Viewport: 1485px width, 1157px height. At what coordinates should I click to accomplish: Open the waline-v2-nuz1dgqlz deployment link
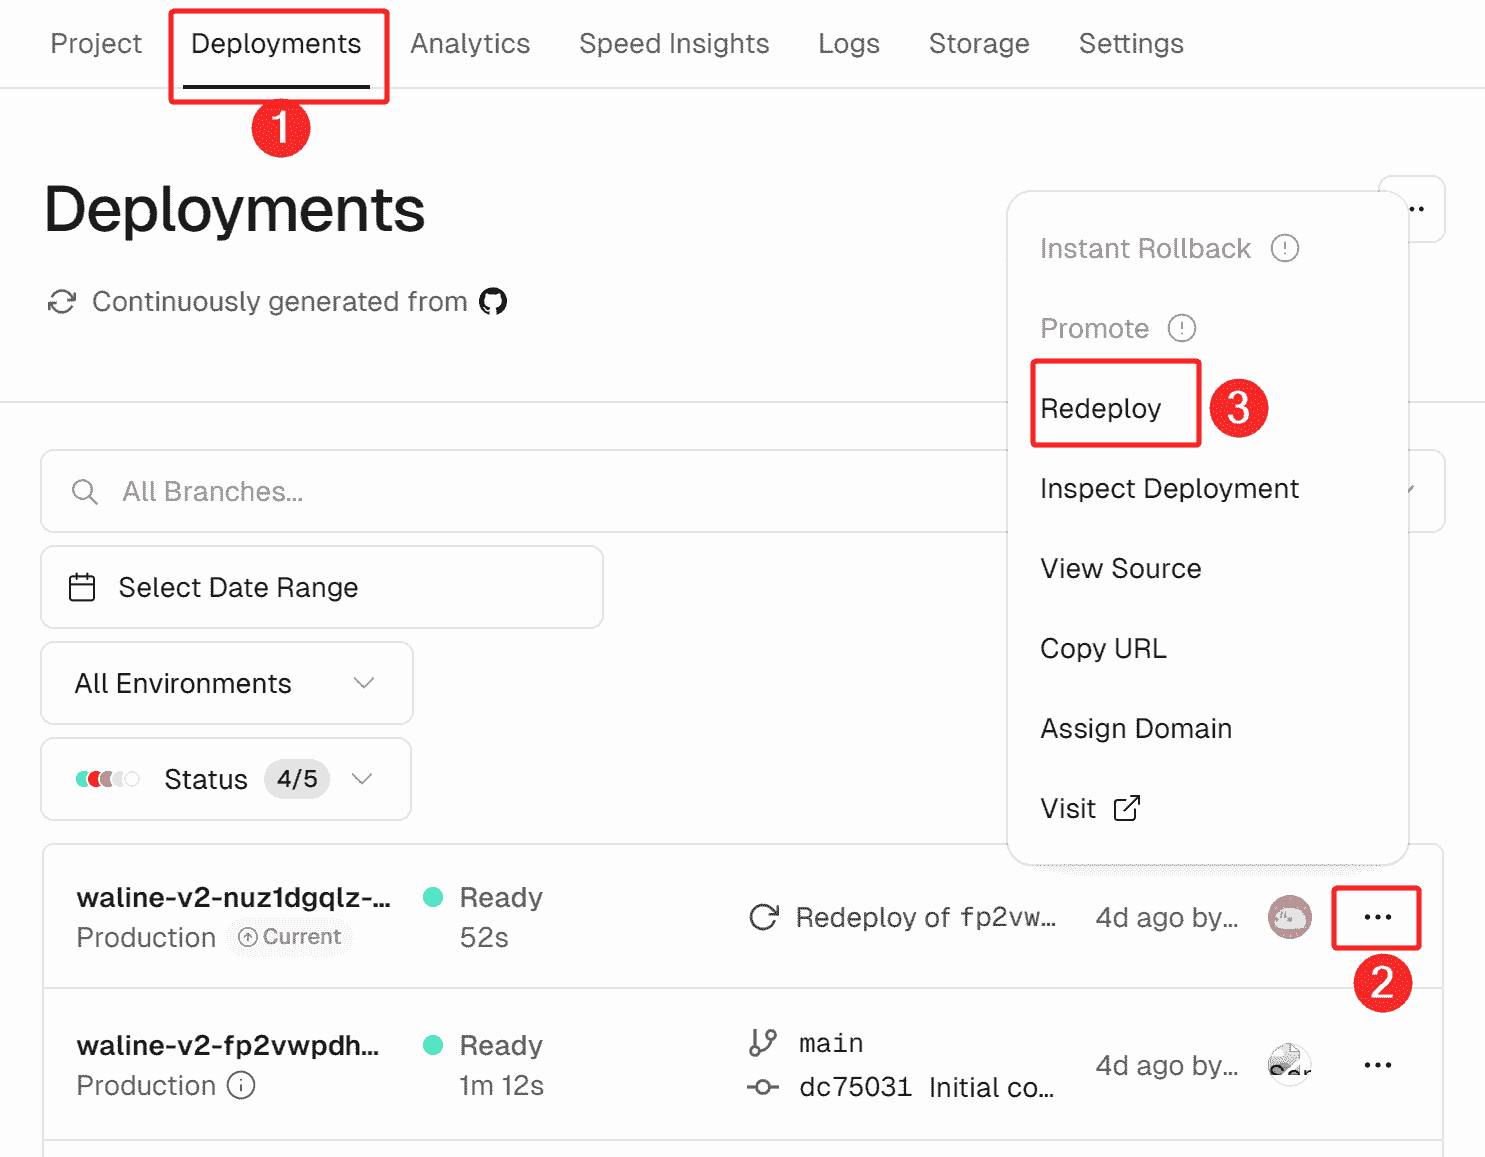pyautogui.click(x=233, y=897)
